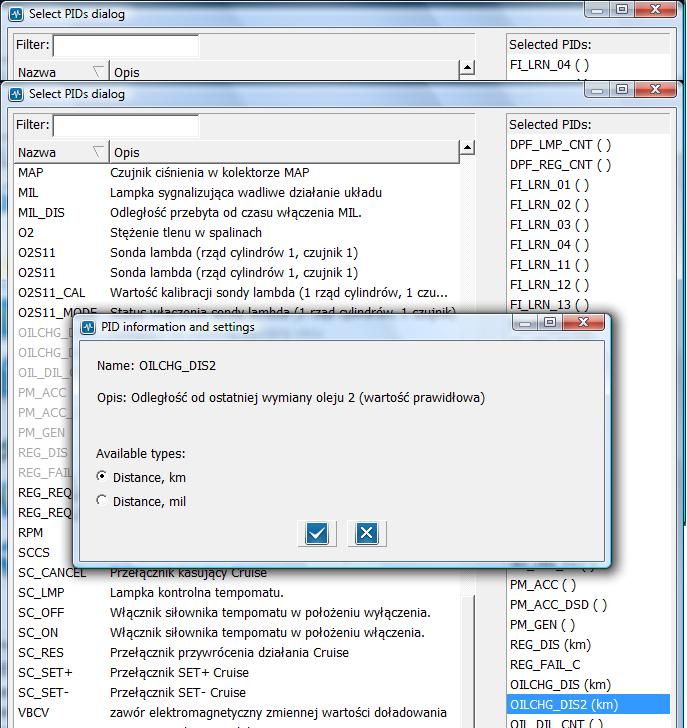687x728 pixels.
Task: Click the PID information dialog title icon
Action: [88, 327]
